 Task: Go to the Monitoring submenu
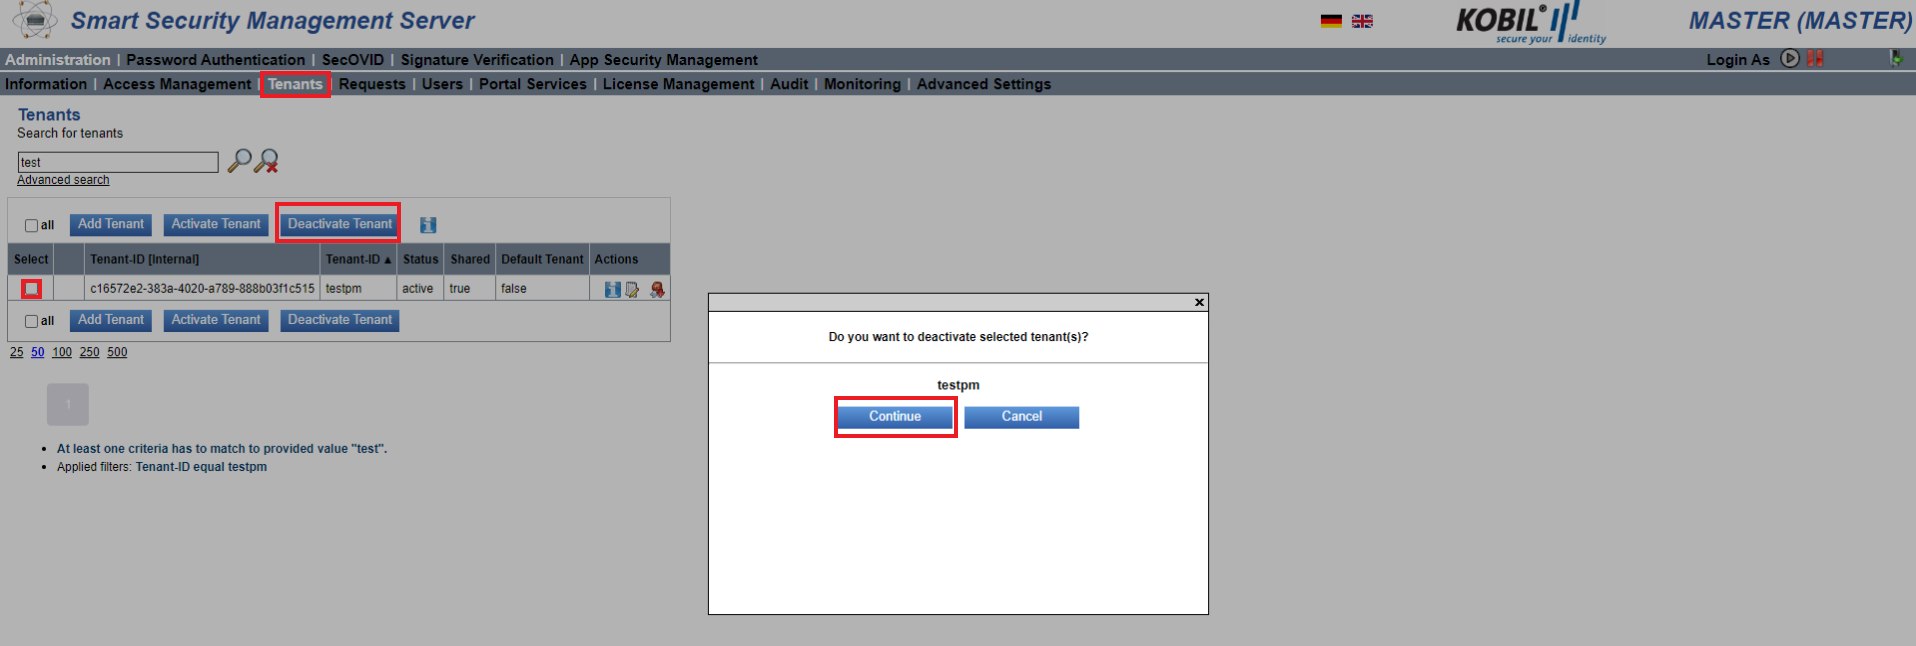click(x=862, y=84)
